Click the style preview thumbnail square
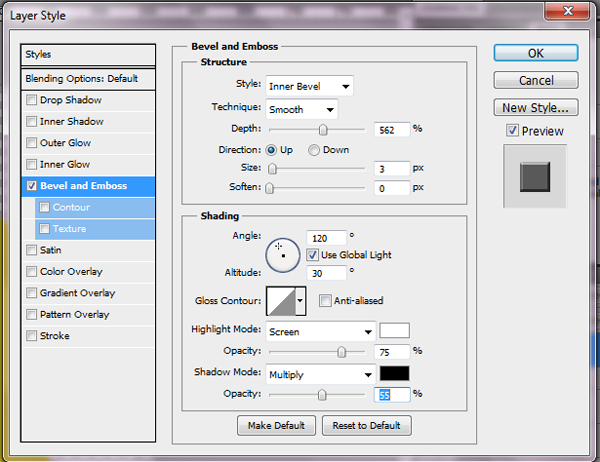This screenshot has width=600, height=462. [x=535, y=176]
